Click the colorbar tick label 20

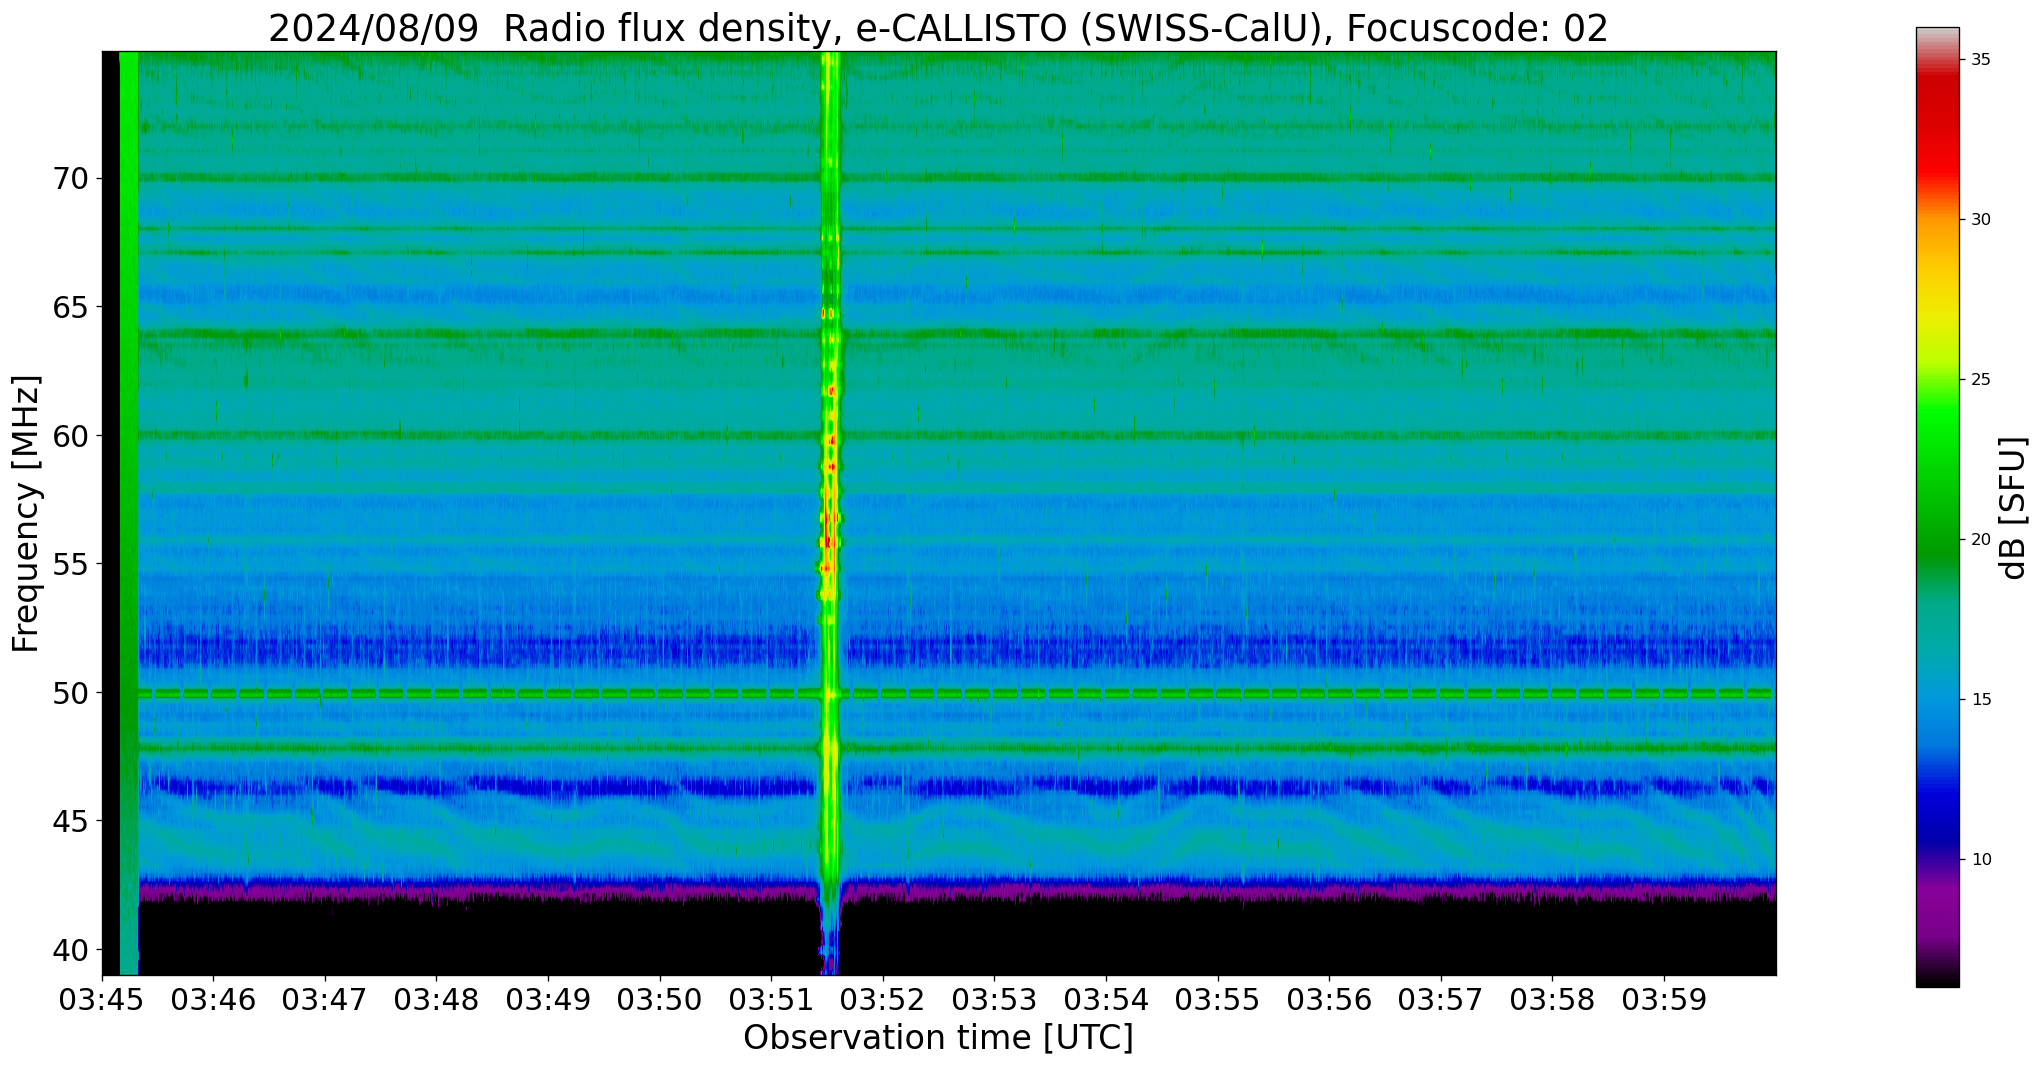pyautogui.click(x=1980, y=540)
